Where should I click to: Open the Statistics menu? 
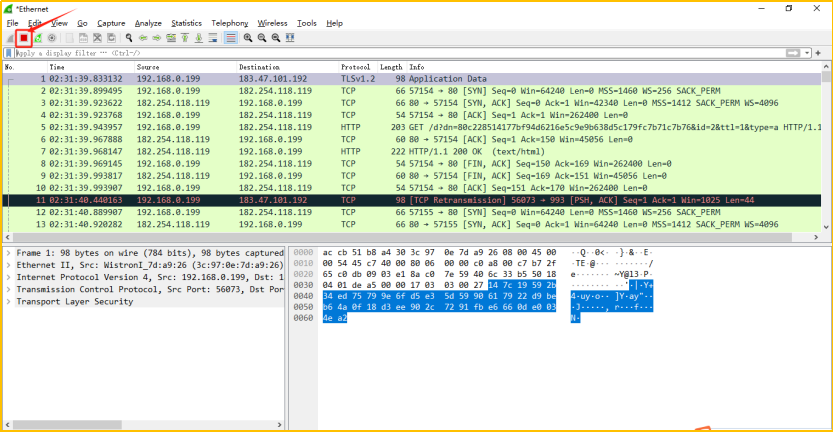pyautogui.click(x=186, y=22)
